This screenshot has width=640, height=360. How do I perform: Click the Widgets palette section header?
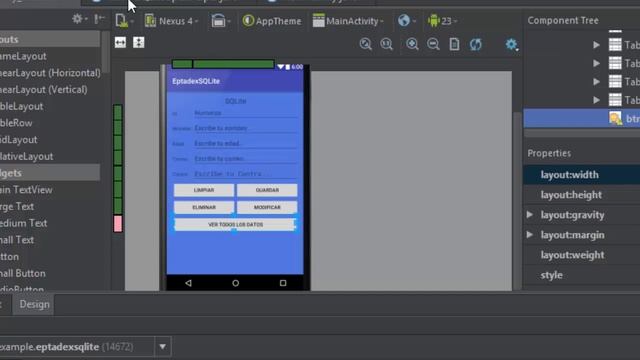[50, 173]
